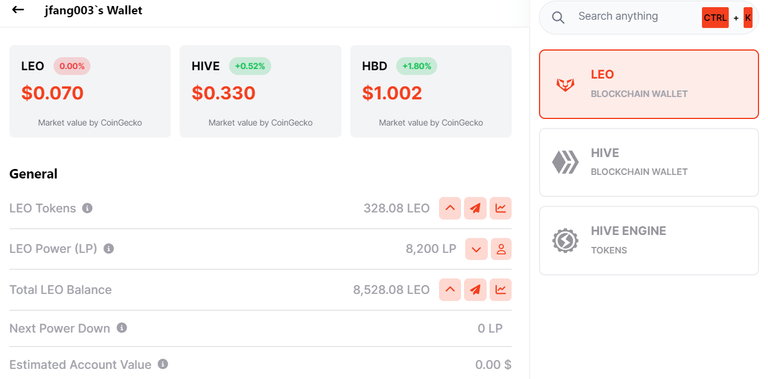Screen dimensions: 768x379
Task: Click Market value by CoinGecko under LEO
Action: [x=90, y=123]
